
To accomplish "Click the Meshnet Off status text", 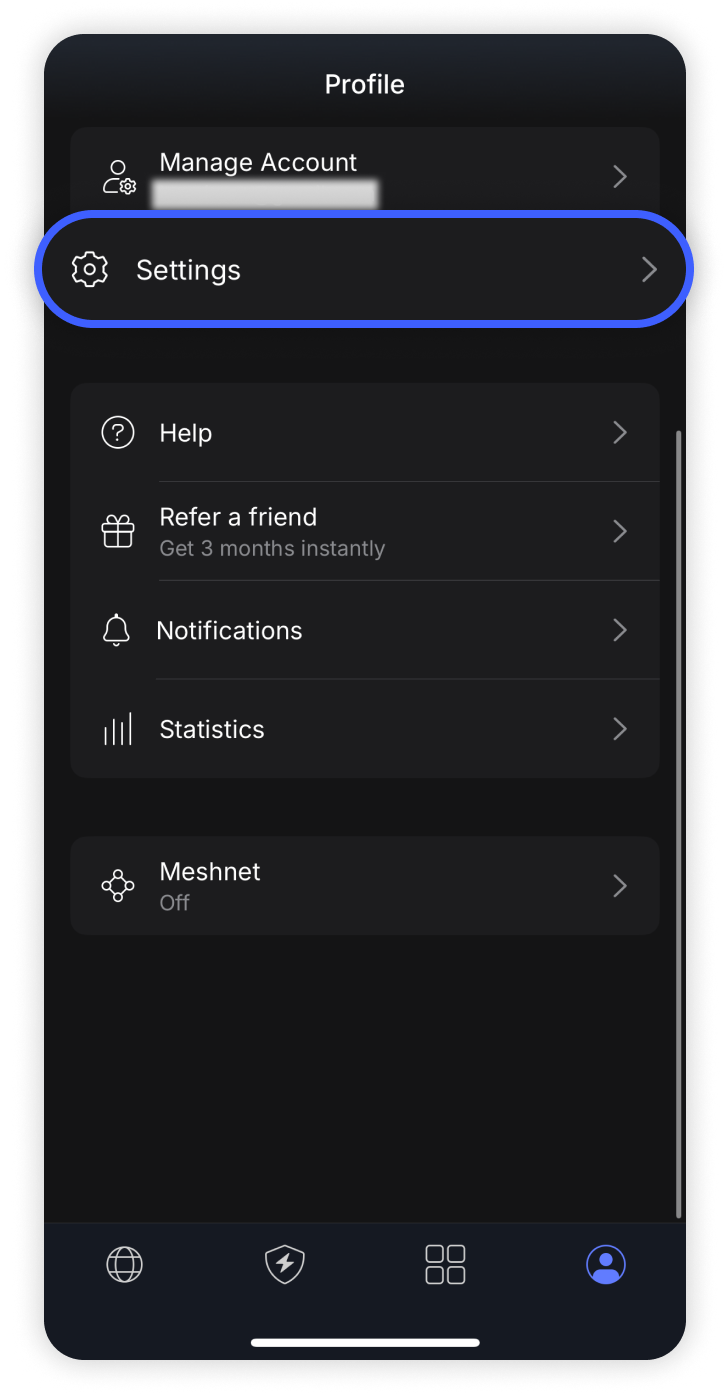I will pyautogui.click(x=174, y=903).
